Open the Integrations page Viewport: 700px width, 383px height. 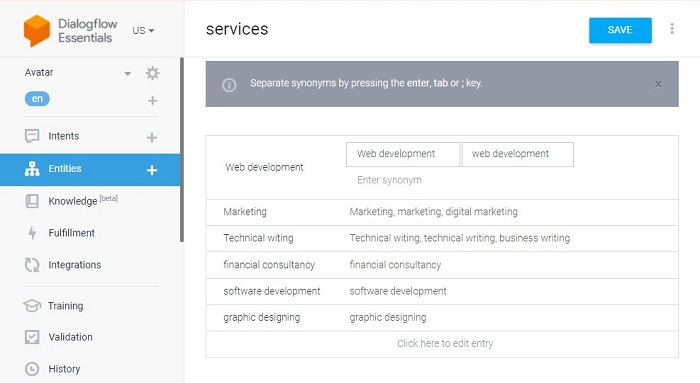coord(75,265)
